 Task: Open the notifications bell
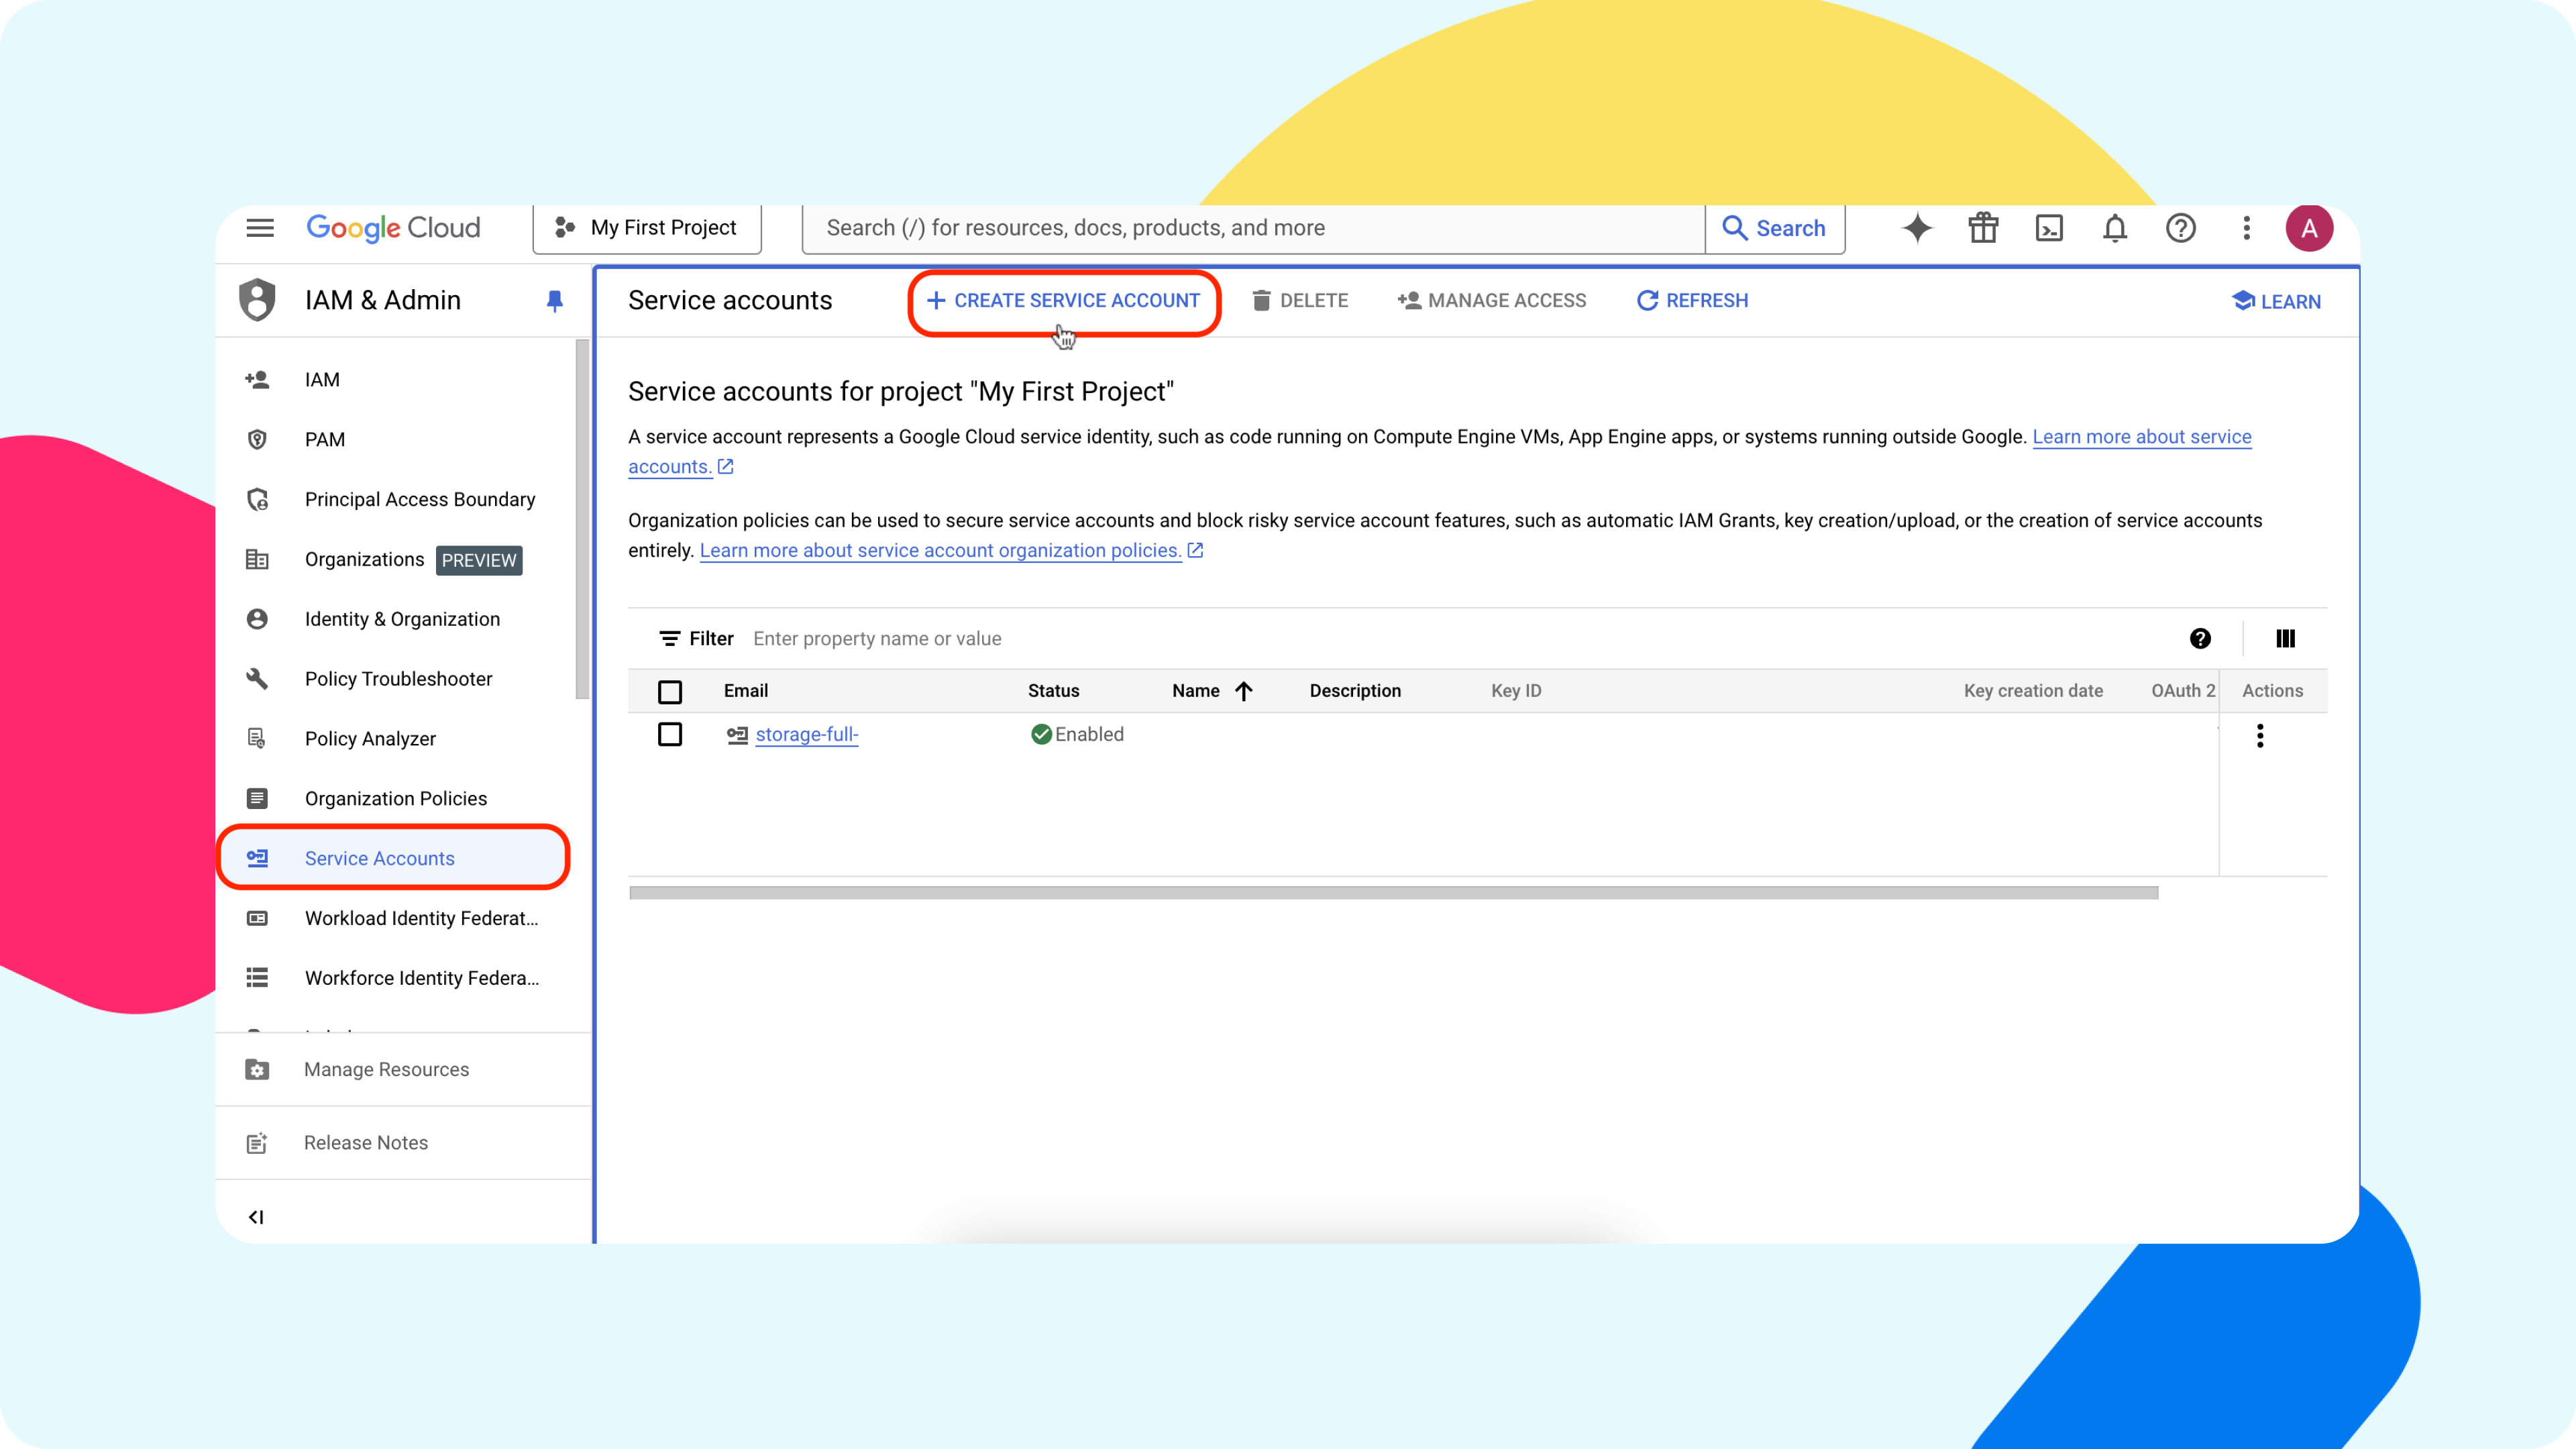pyautogui.click(x=2114, y=228)
